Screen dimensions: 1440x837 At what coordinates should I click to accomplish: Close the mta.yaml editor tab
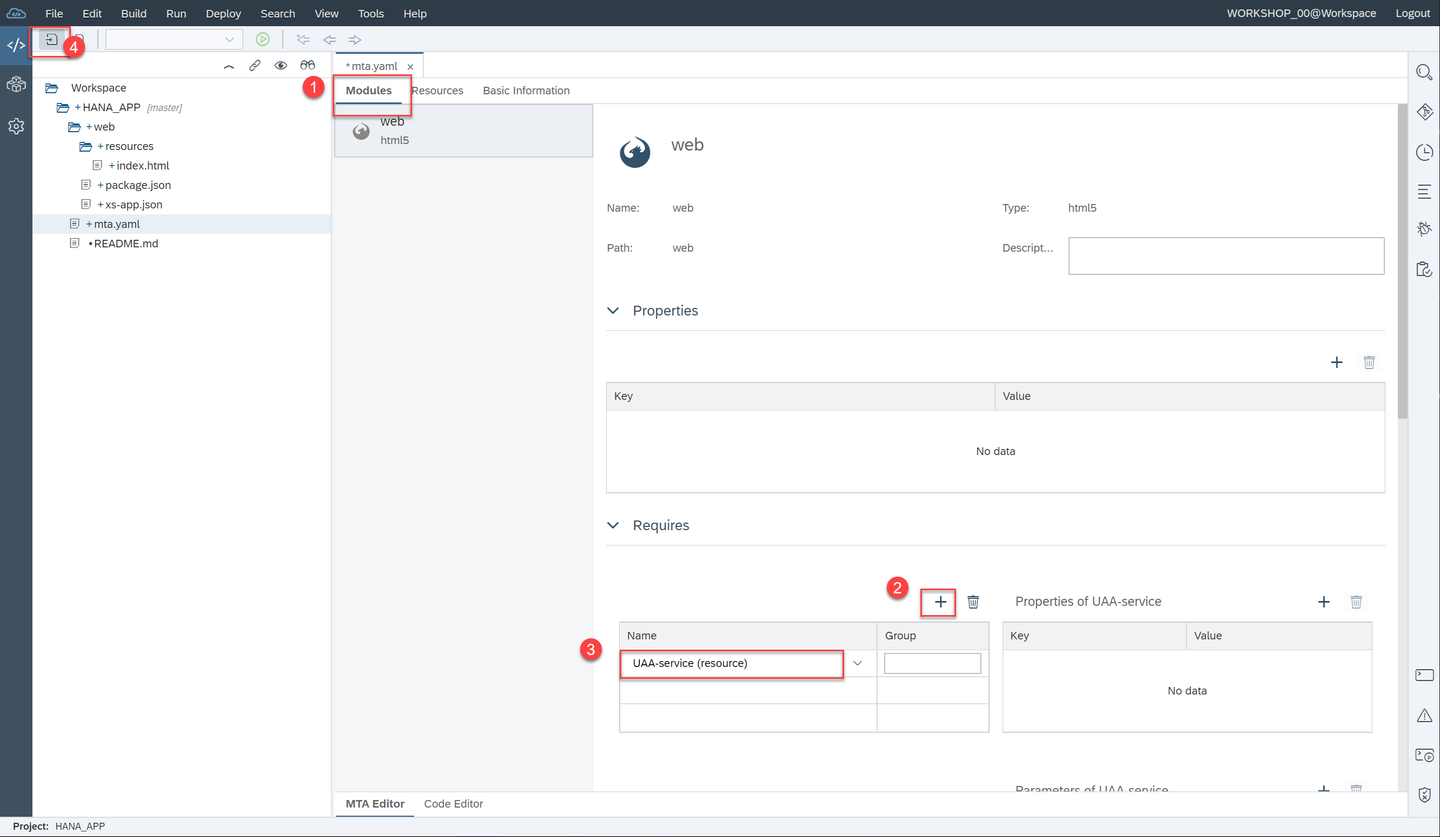click(410, 66)
